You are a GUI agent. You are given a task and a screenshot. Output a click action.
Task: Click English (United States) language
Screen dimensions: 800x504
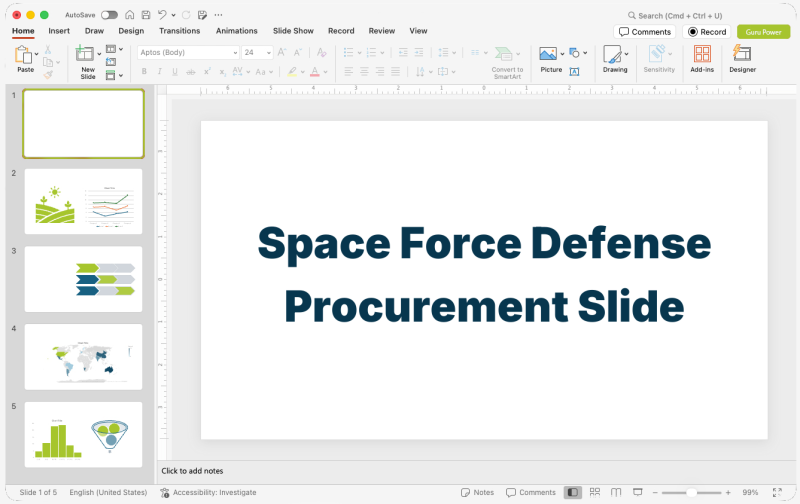(x=108, y=492)
